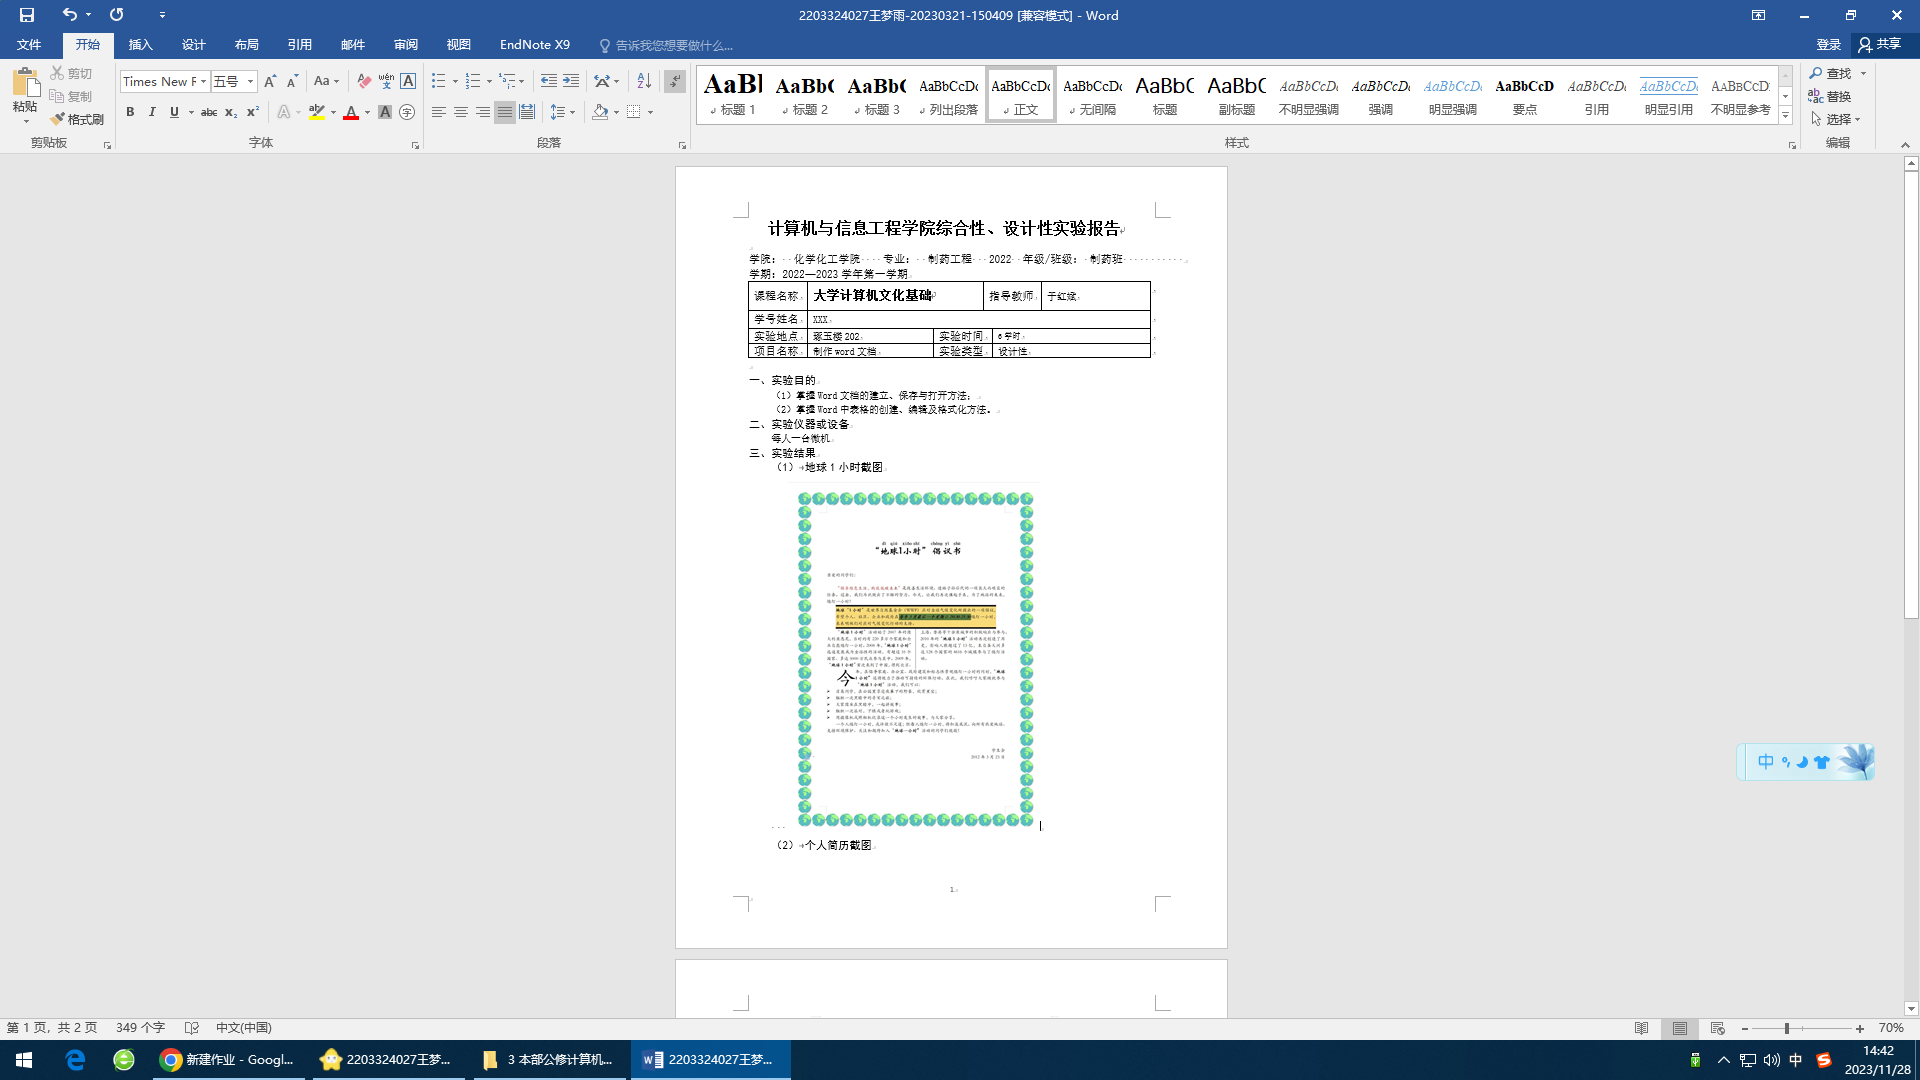Expand the line spacing dropdown

[572, 112]
